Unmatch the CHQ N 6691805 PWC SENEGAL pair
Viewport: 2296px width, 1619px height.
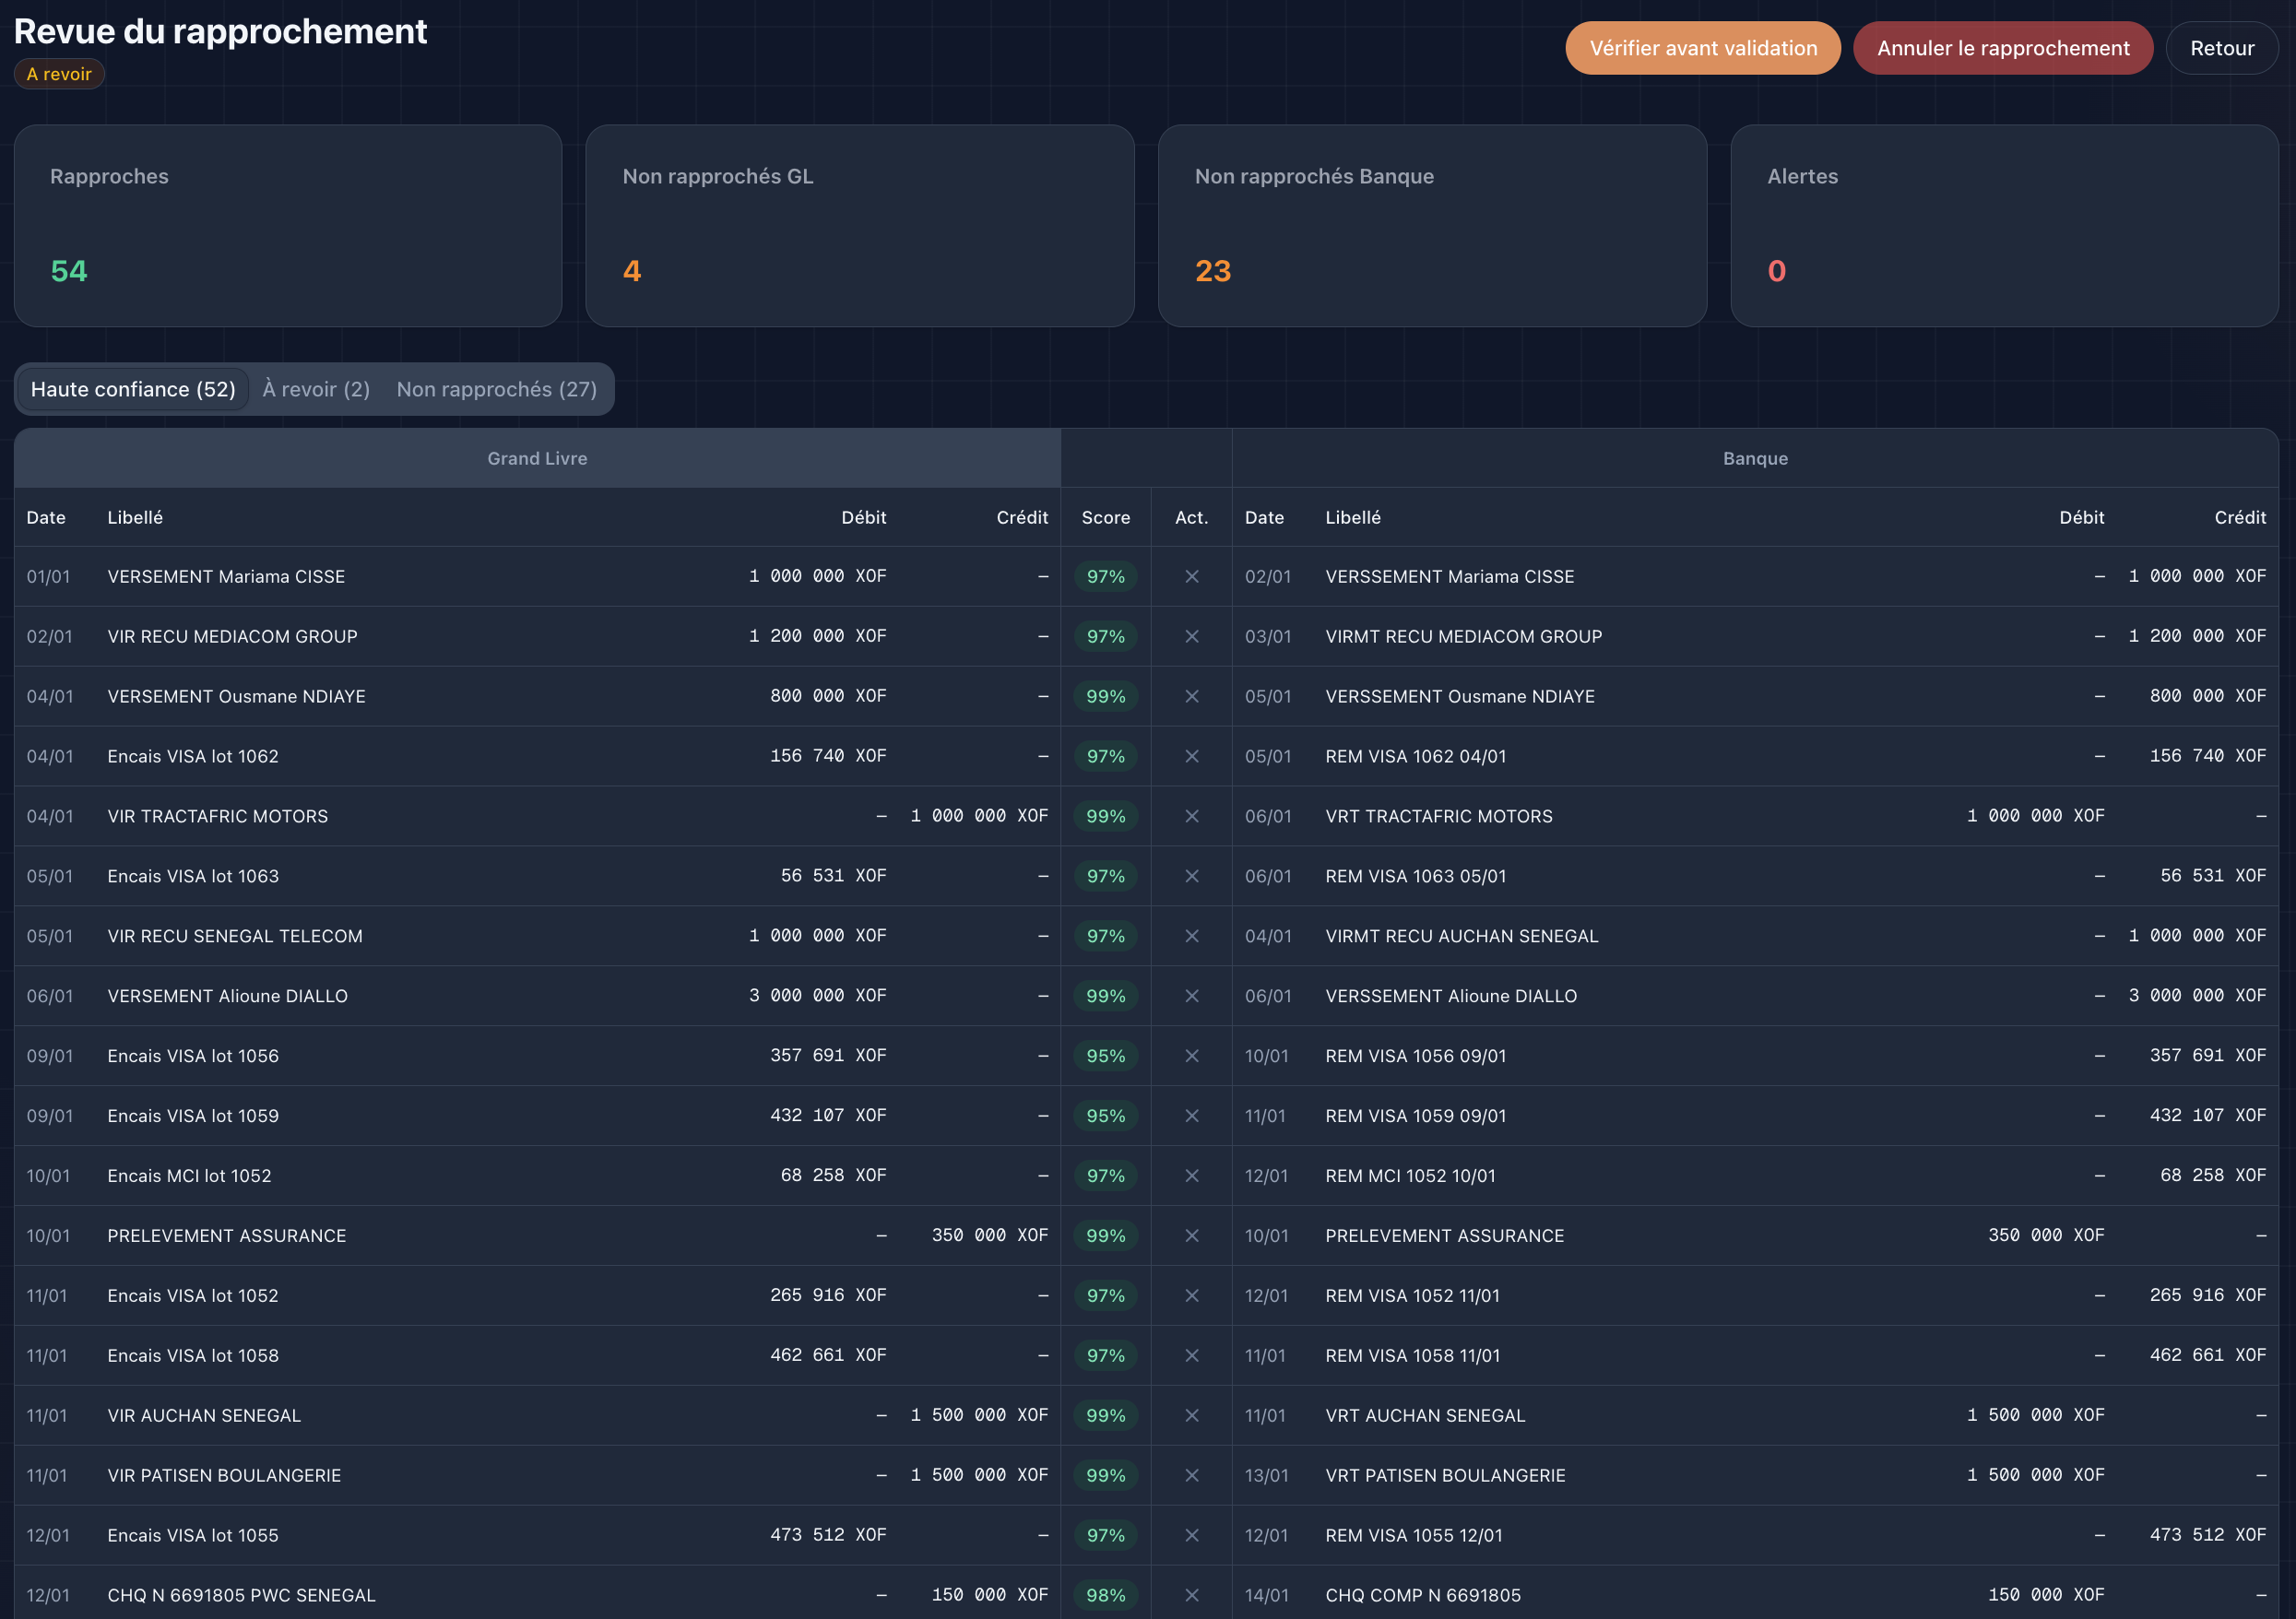click(x=1191, y=1595)
